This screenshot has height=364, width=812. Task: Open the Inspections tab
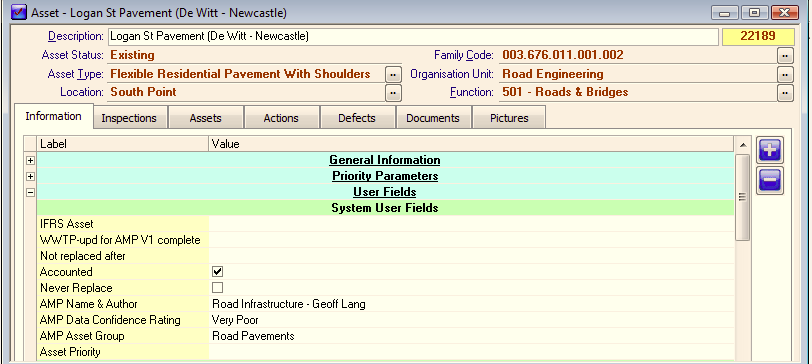(x=129, y=118)
